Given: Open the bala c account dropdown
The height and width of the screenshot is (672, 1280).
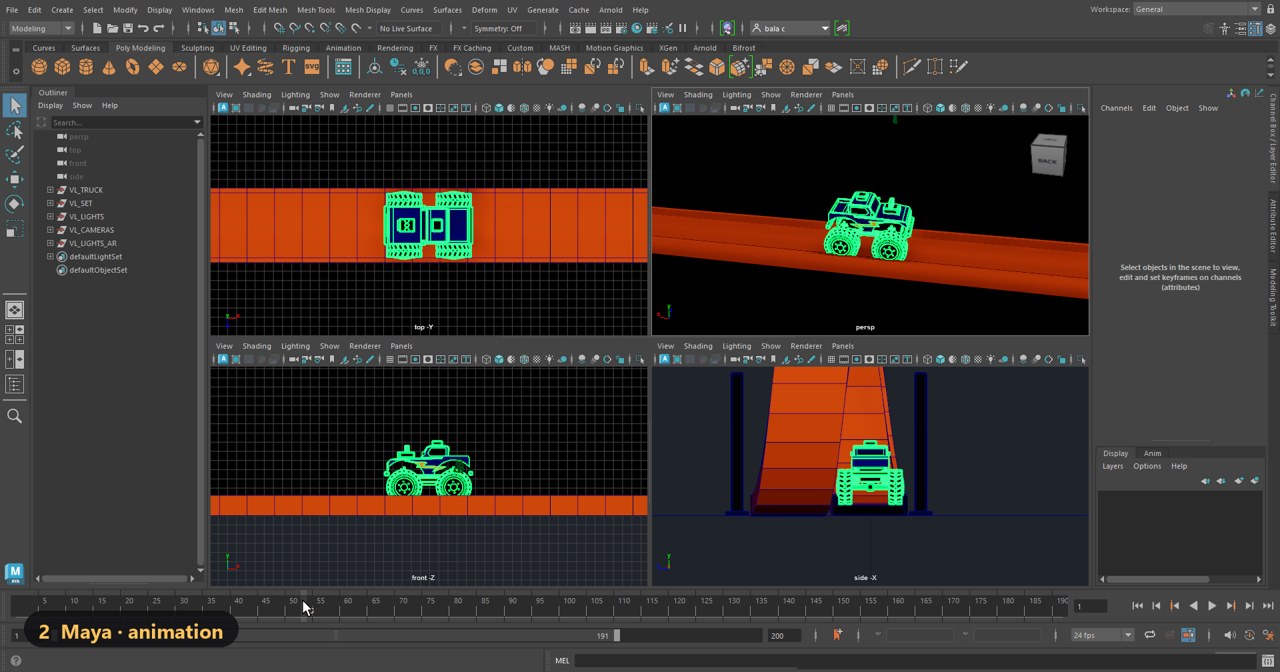Looking at the screenshot, I should pyautogui.click(x=790, y=28).
